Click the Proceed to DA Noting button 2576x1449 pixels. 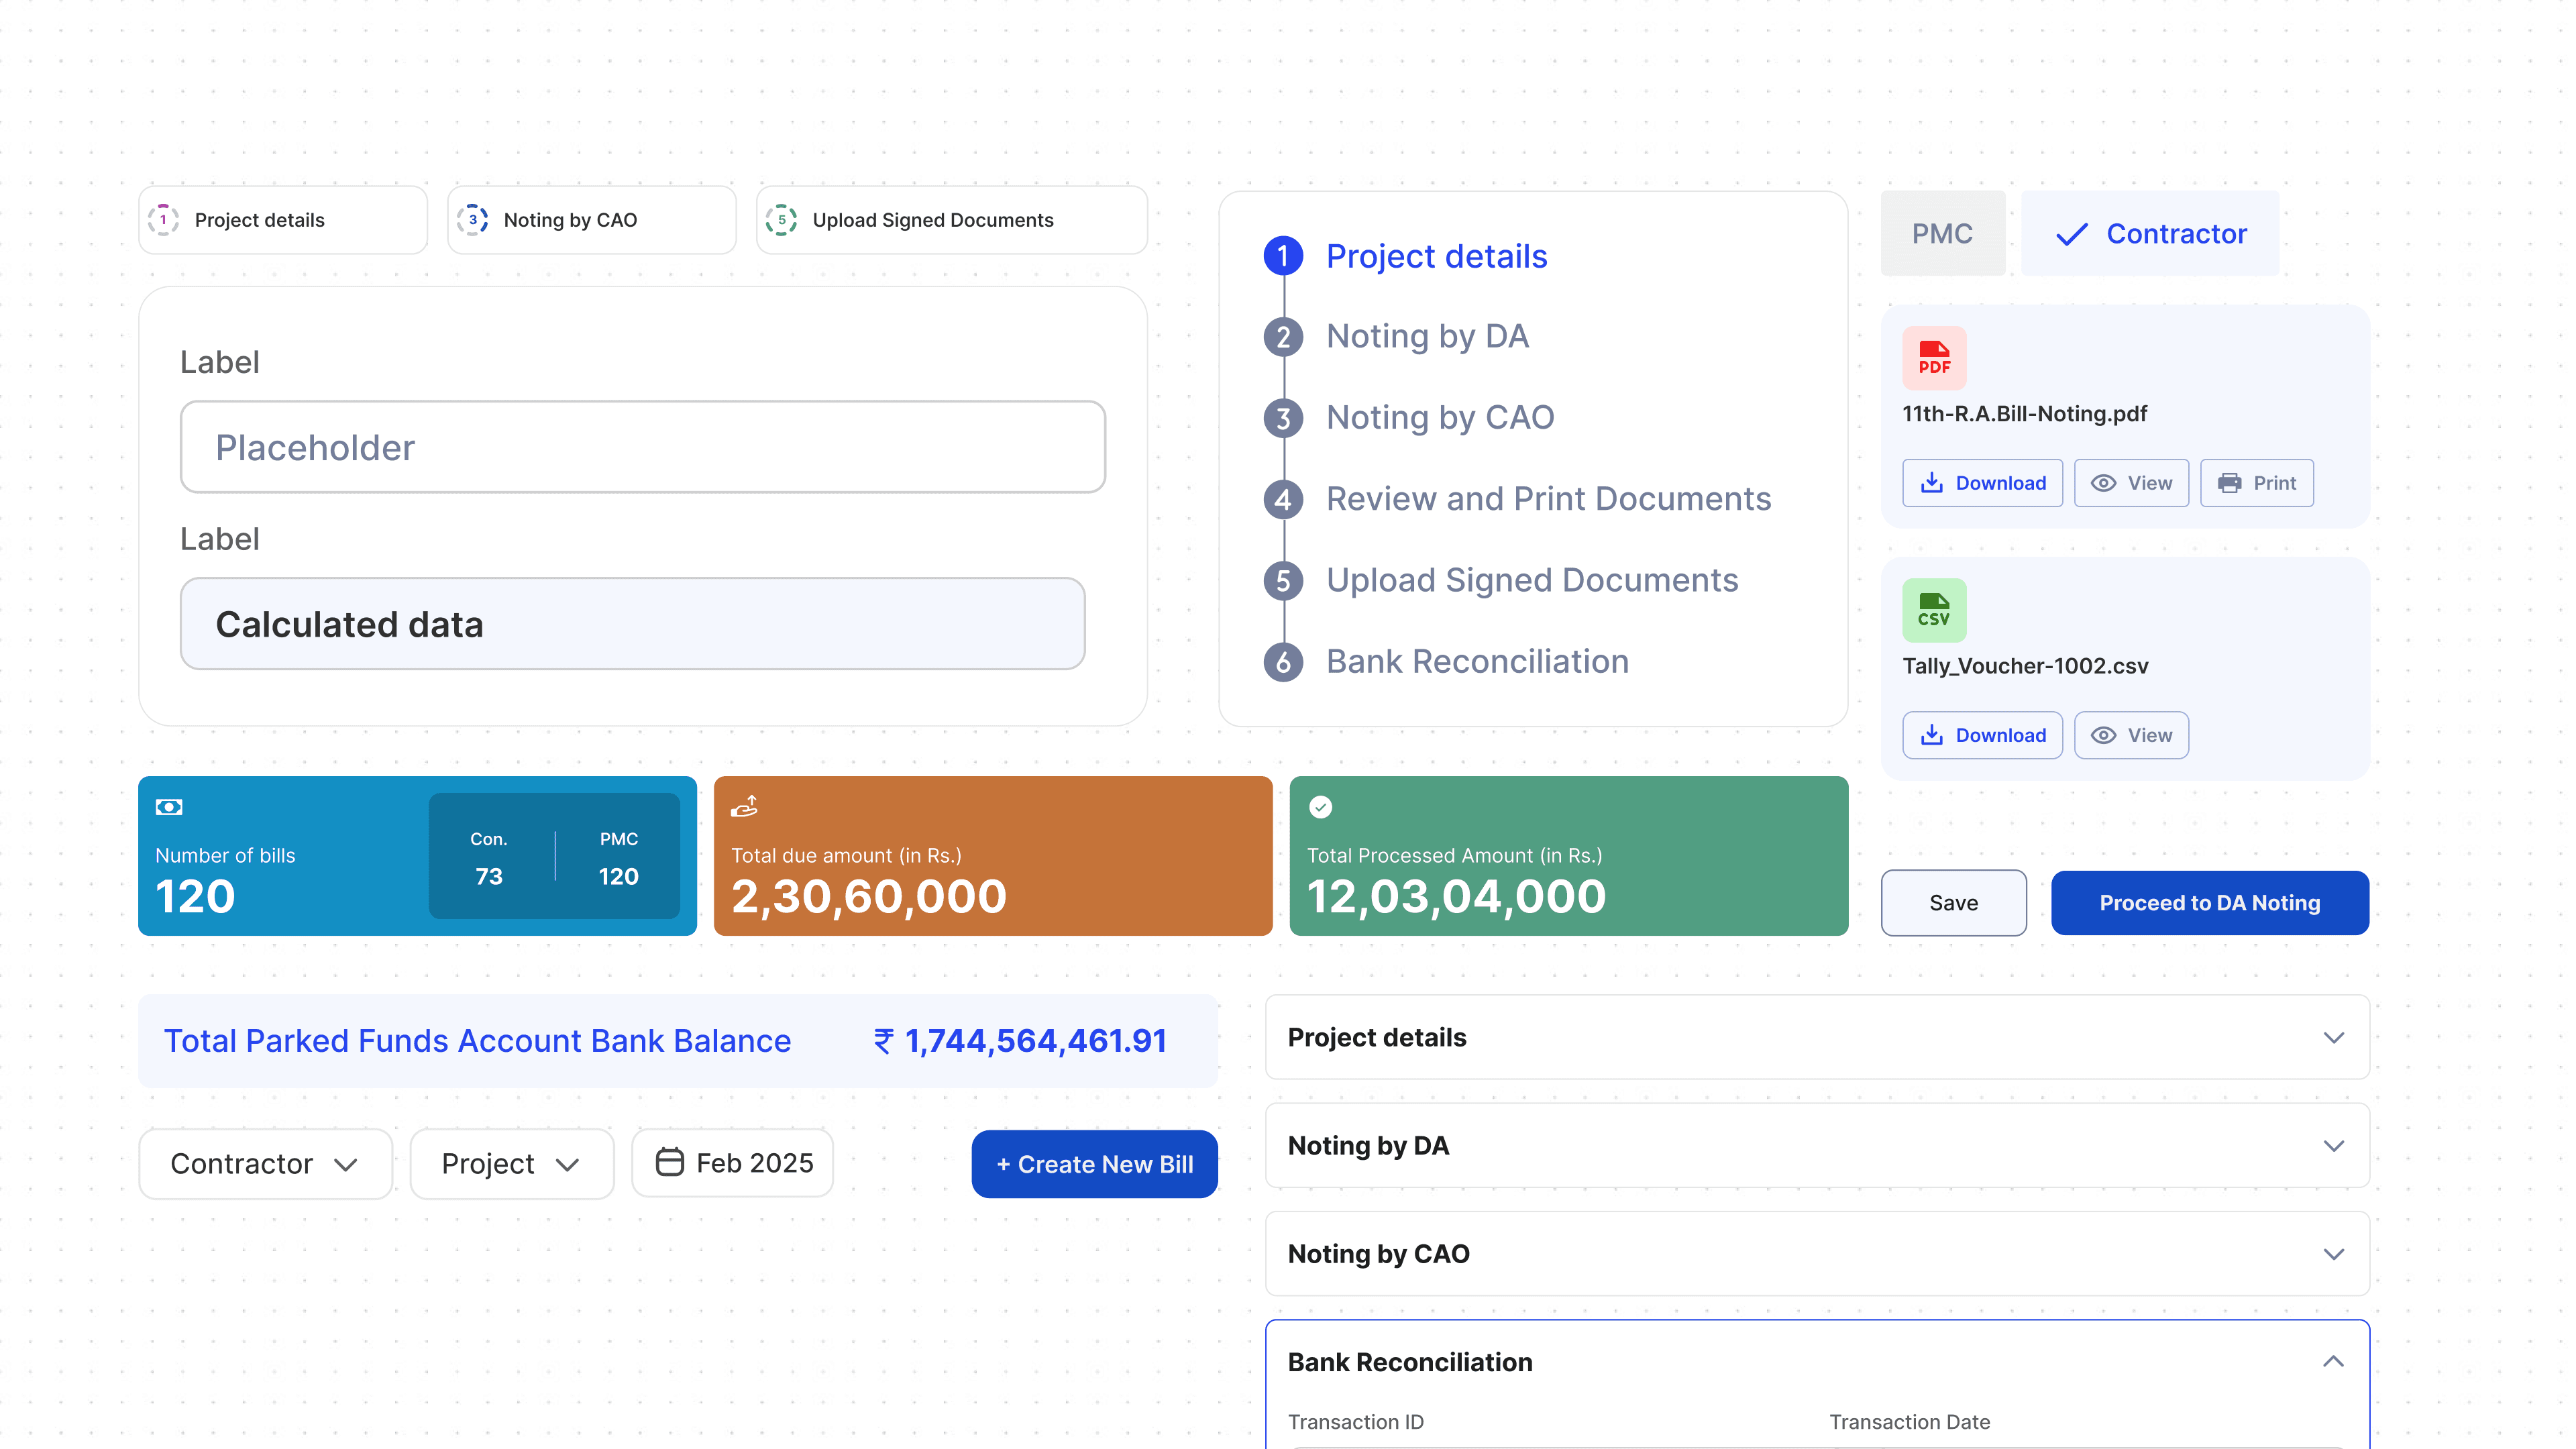click(x=2210, y=902)
